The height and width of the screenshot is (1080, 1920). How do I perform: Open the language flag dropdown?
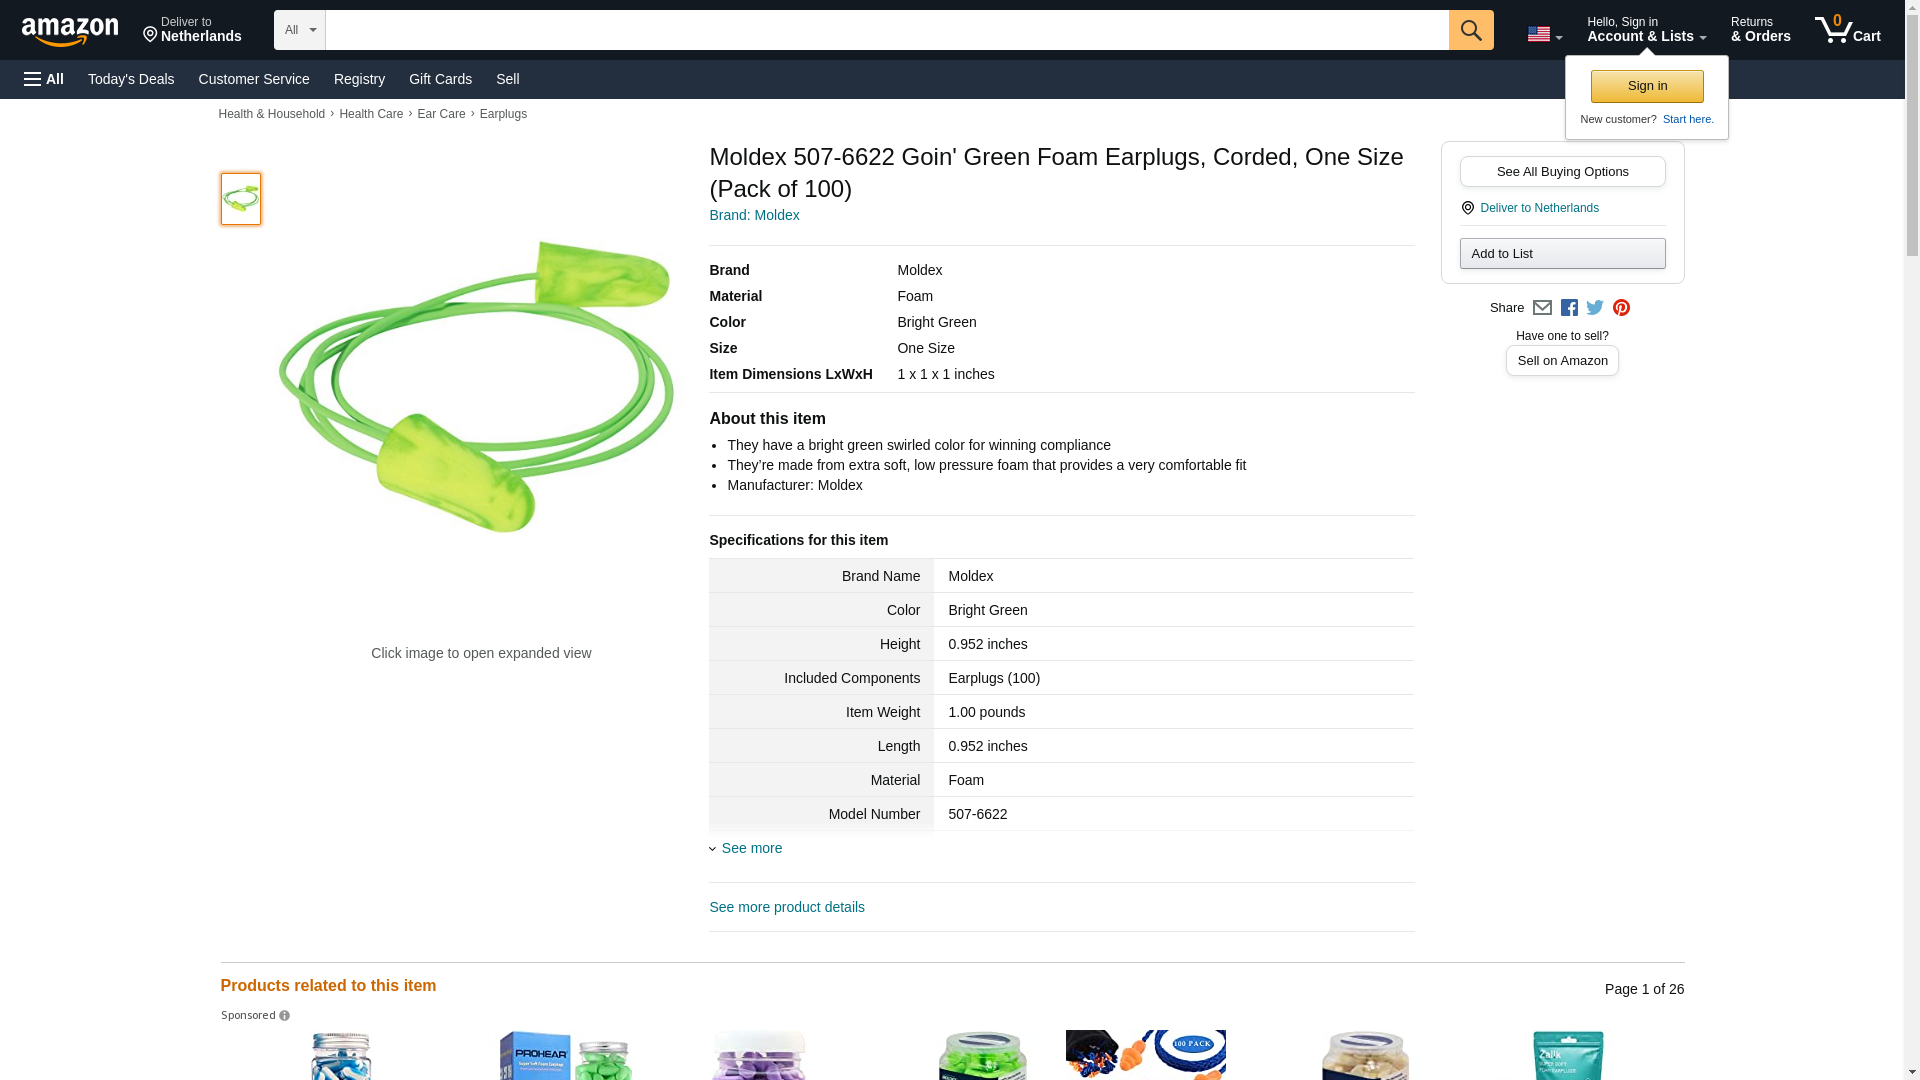click(x=1544, y=34)
